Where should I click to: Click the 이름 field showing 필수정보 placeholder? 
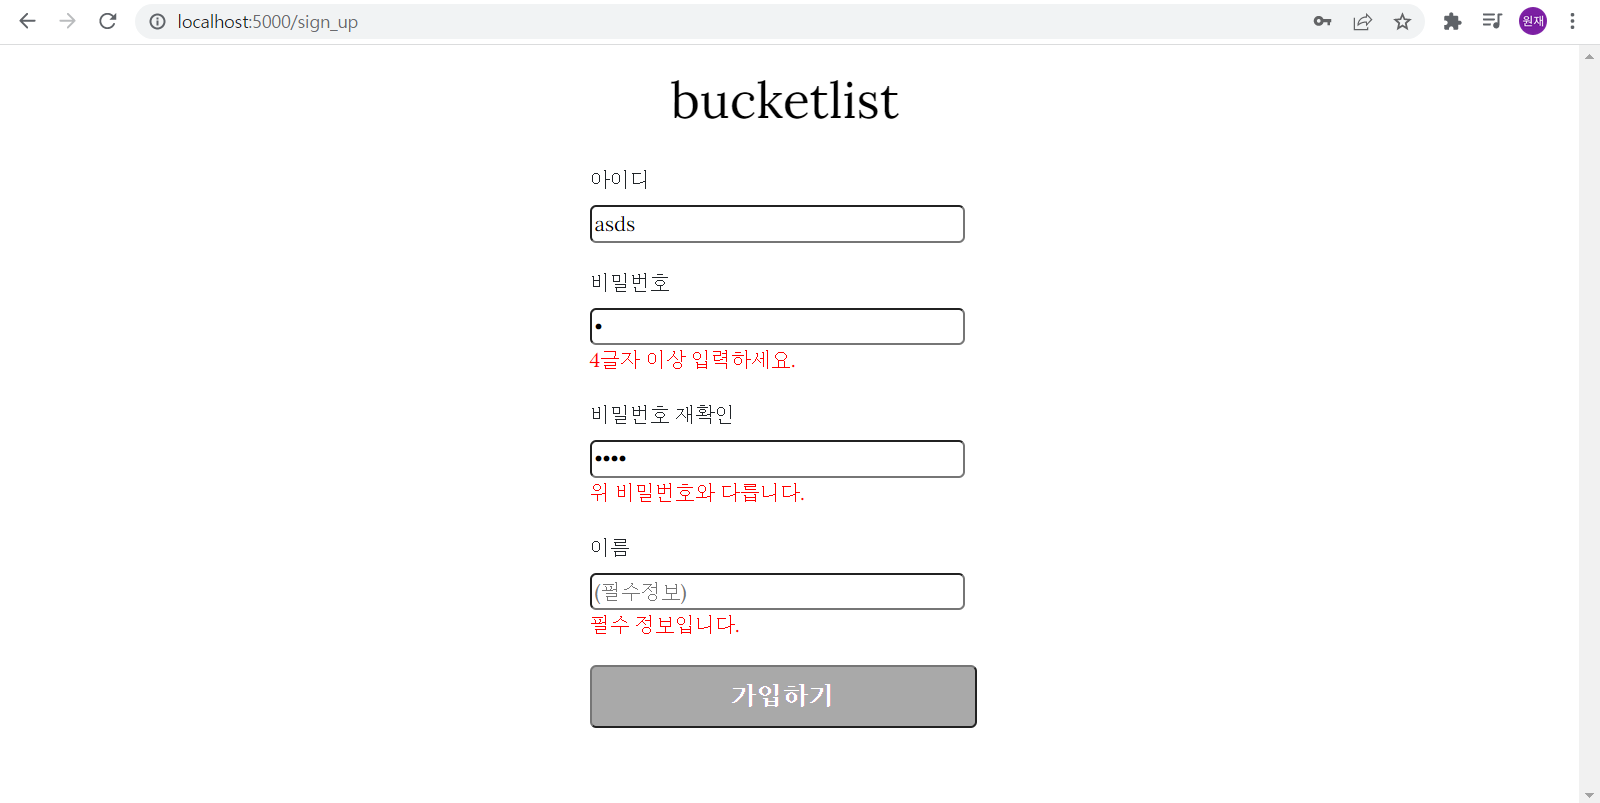pyautogui.click(x=777, y=591)
